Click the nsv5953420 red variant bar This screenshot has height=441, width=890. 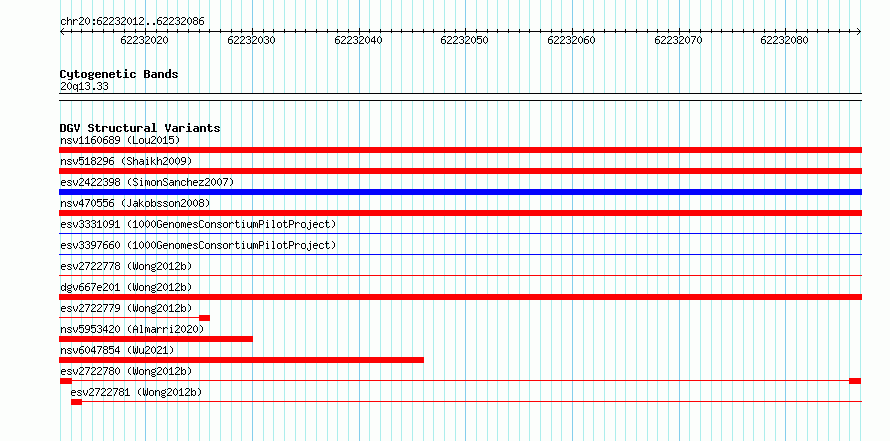click(x=156, y=339)
